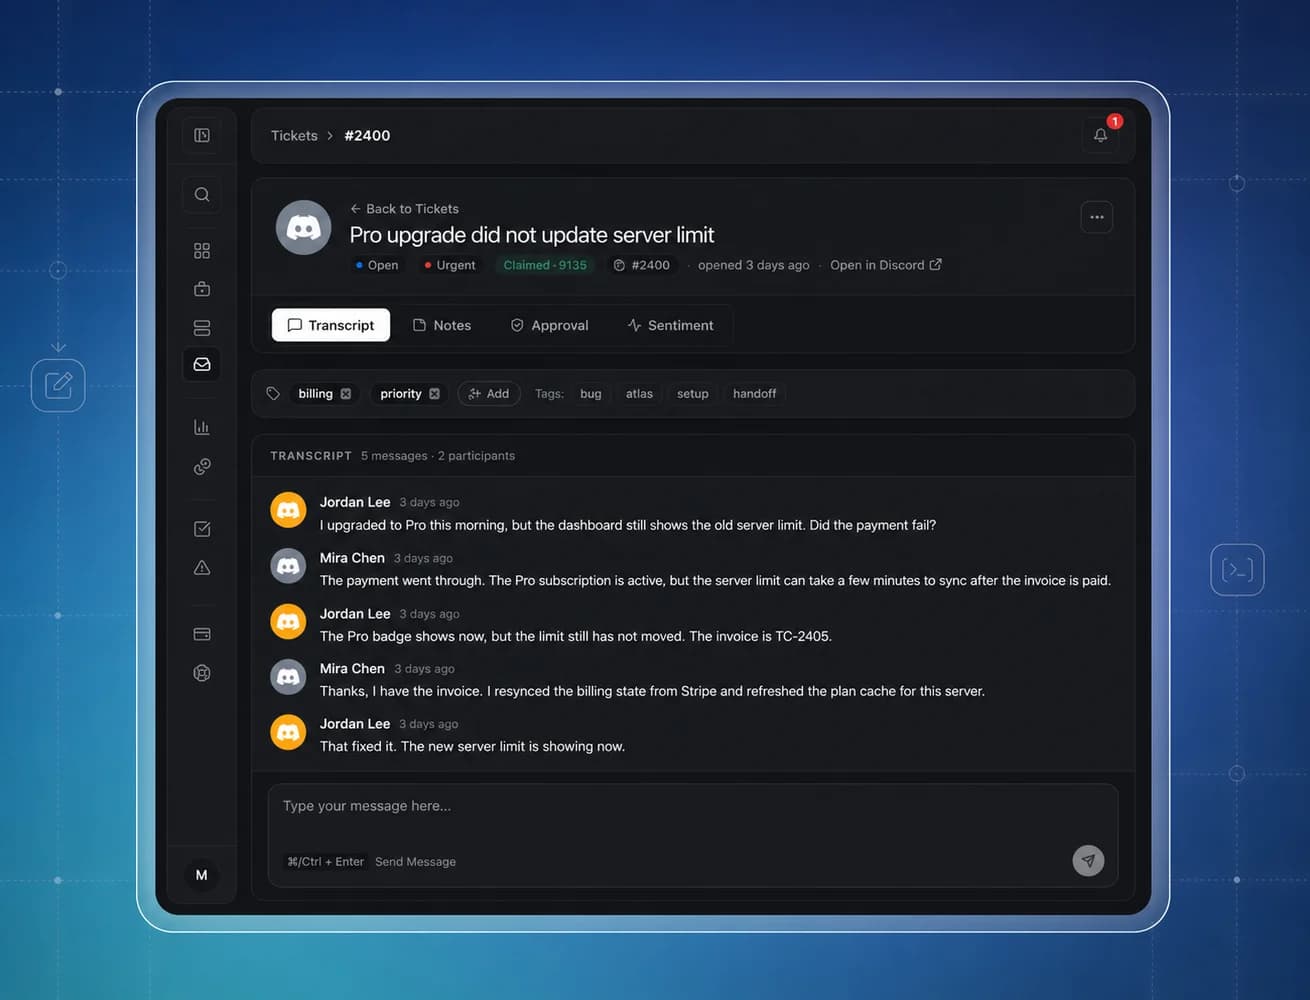
Task: Go to Tickets breadcrumb
Action: [x=294, y=135]
